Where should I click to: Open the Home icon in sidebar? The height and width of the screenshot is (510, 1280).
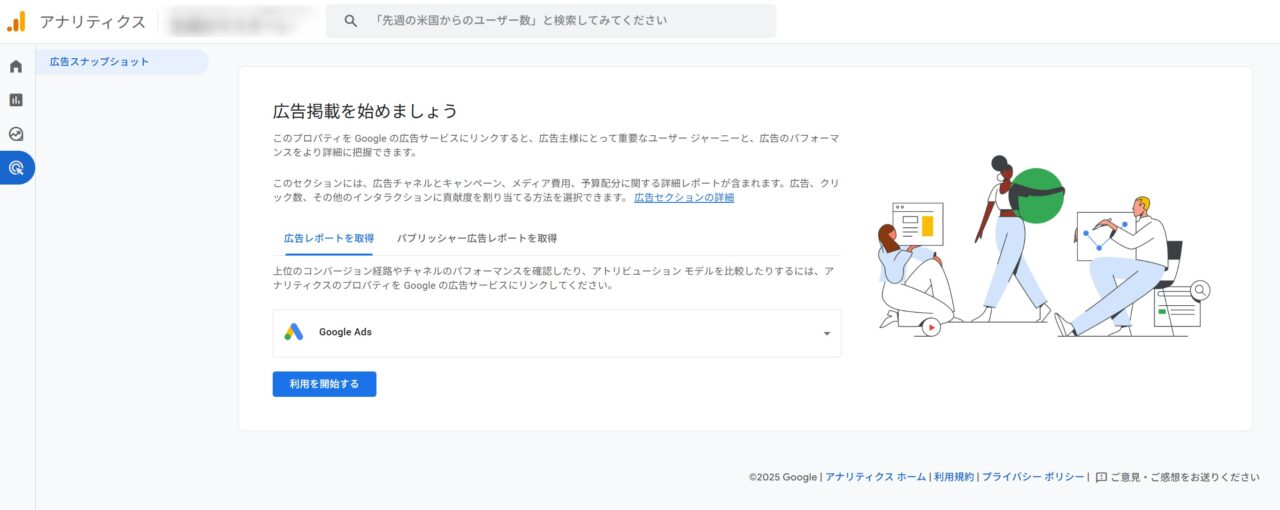[16, 67]
